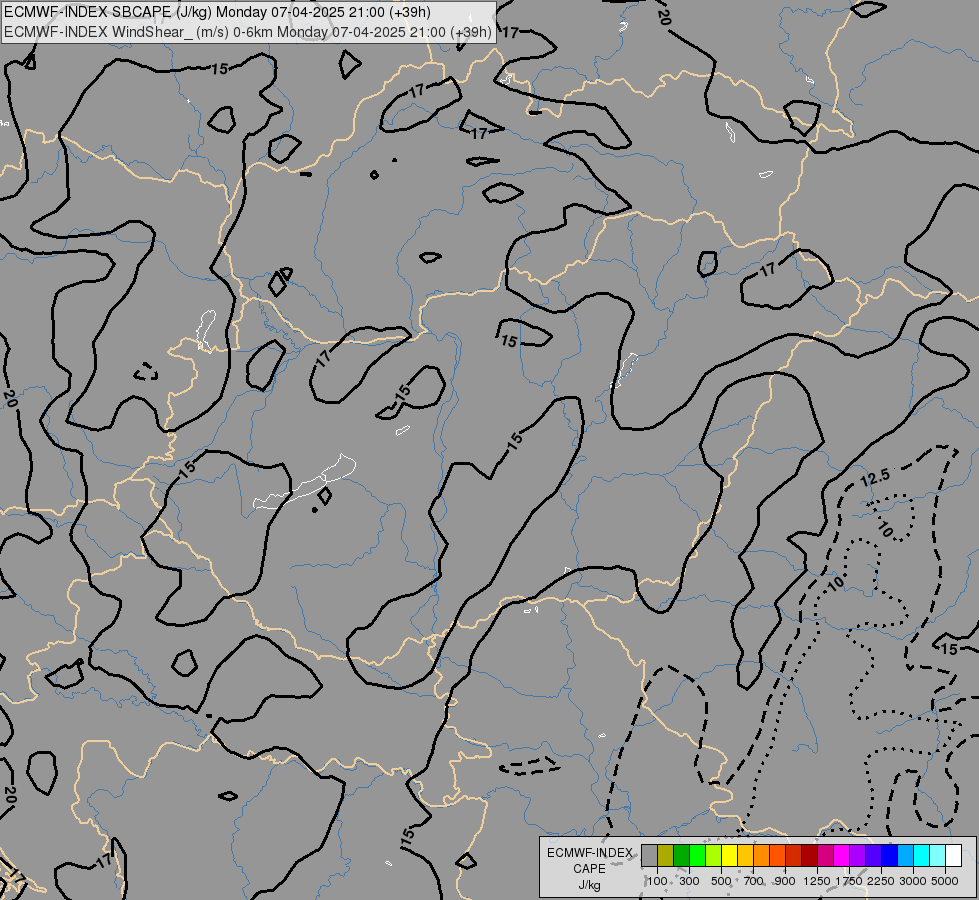Click the 700 value in the legend
The image size is (979, 900).
pyautogui.click(x=753, y=881)
